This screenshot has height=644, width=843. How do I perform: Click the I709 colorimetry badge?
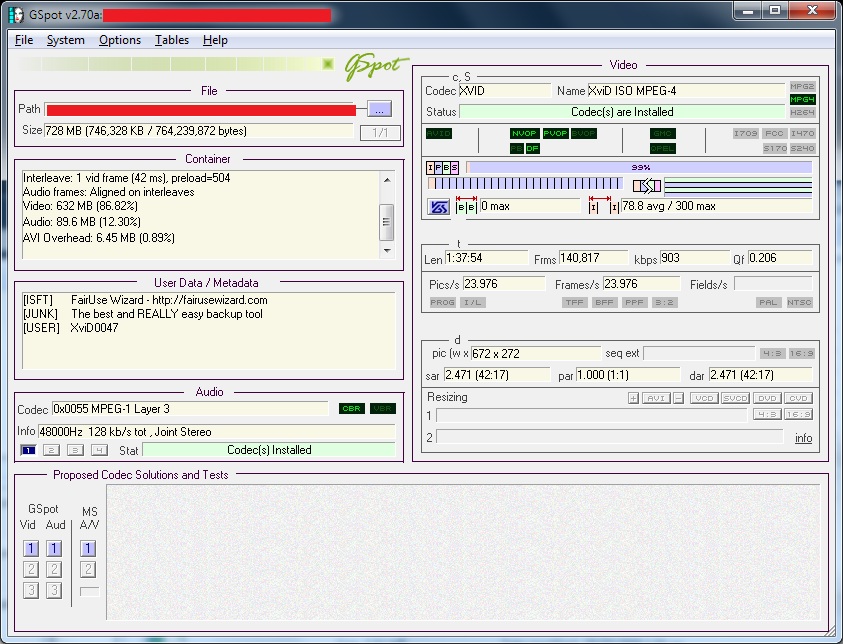point(746,133)
